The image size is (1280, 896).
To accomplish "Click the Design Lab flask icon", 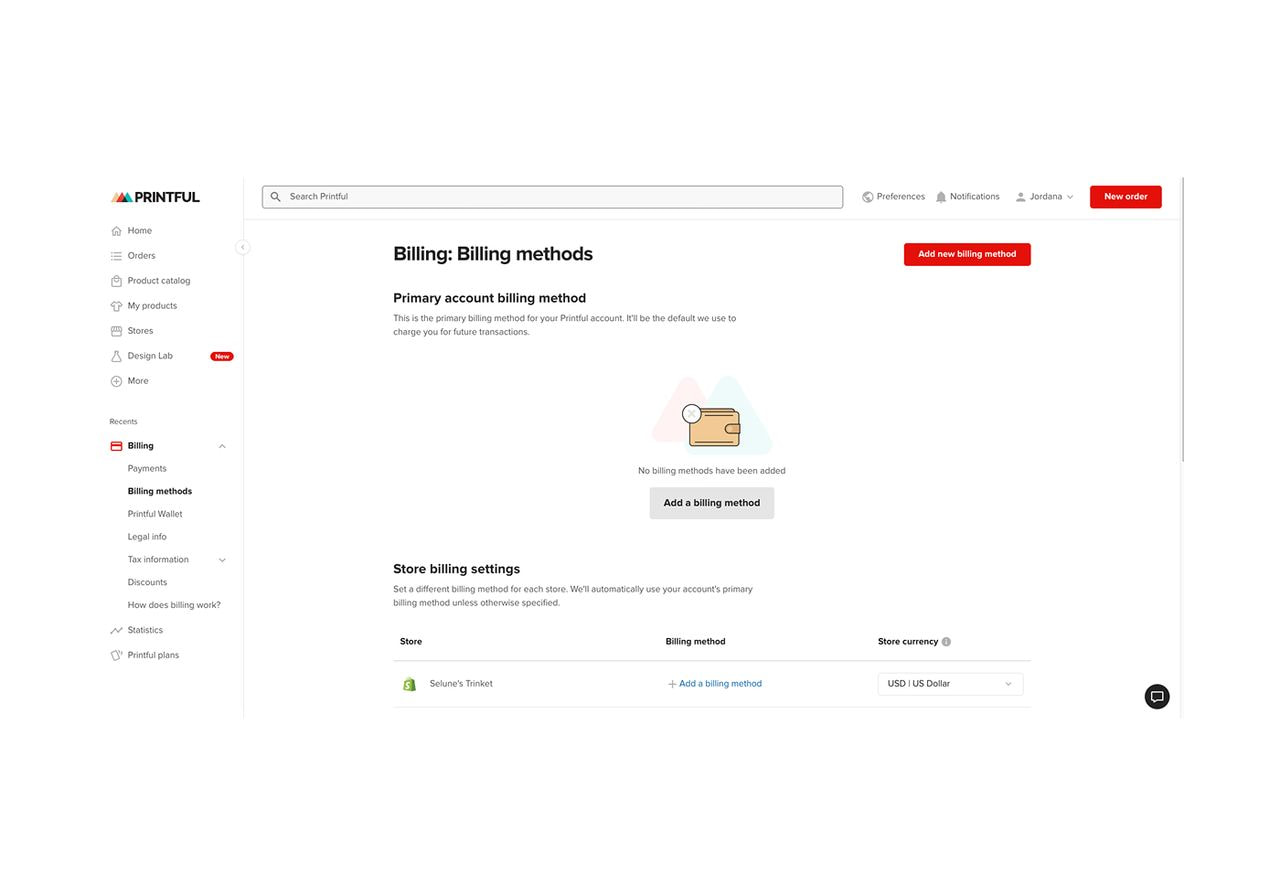I will click(116, 356).
